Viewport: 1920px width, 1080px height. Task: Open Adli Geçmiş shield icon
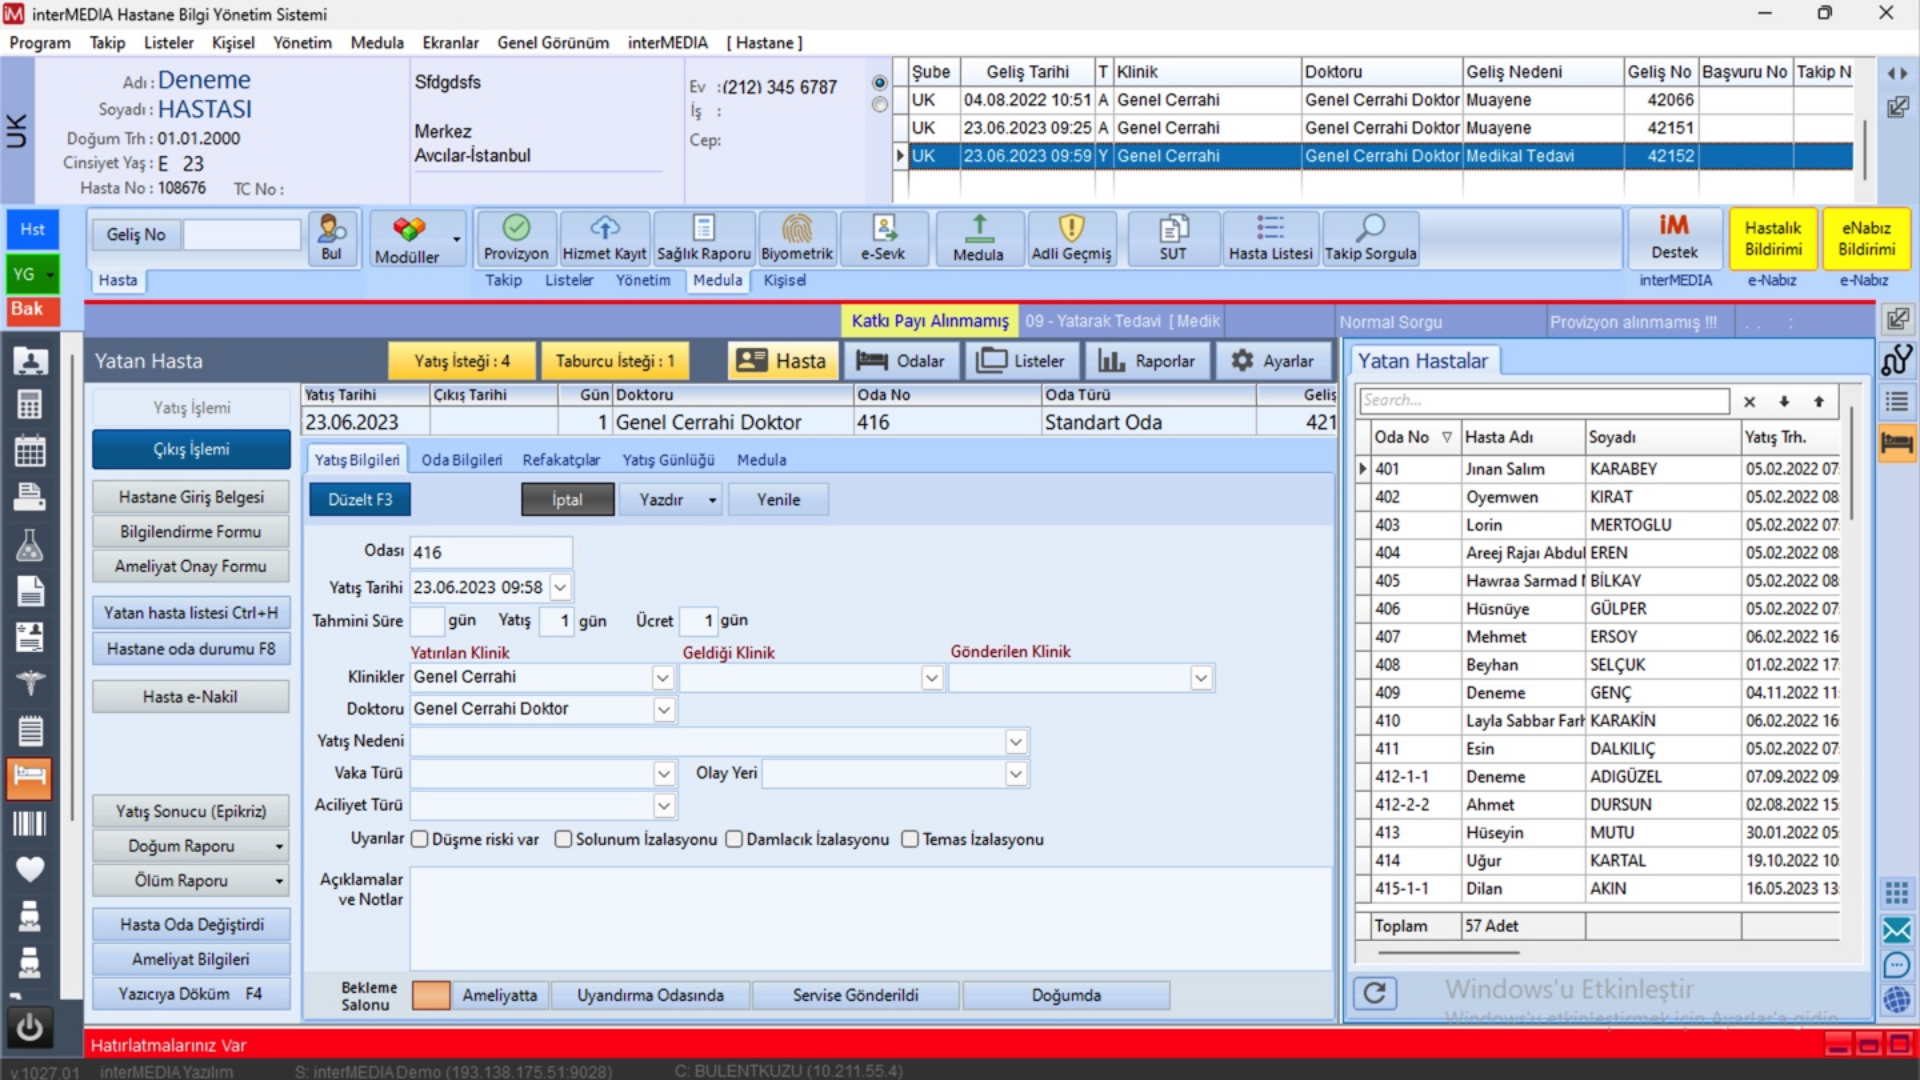coord(1071,229)
